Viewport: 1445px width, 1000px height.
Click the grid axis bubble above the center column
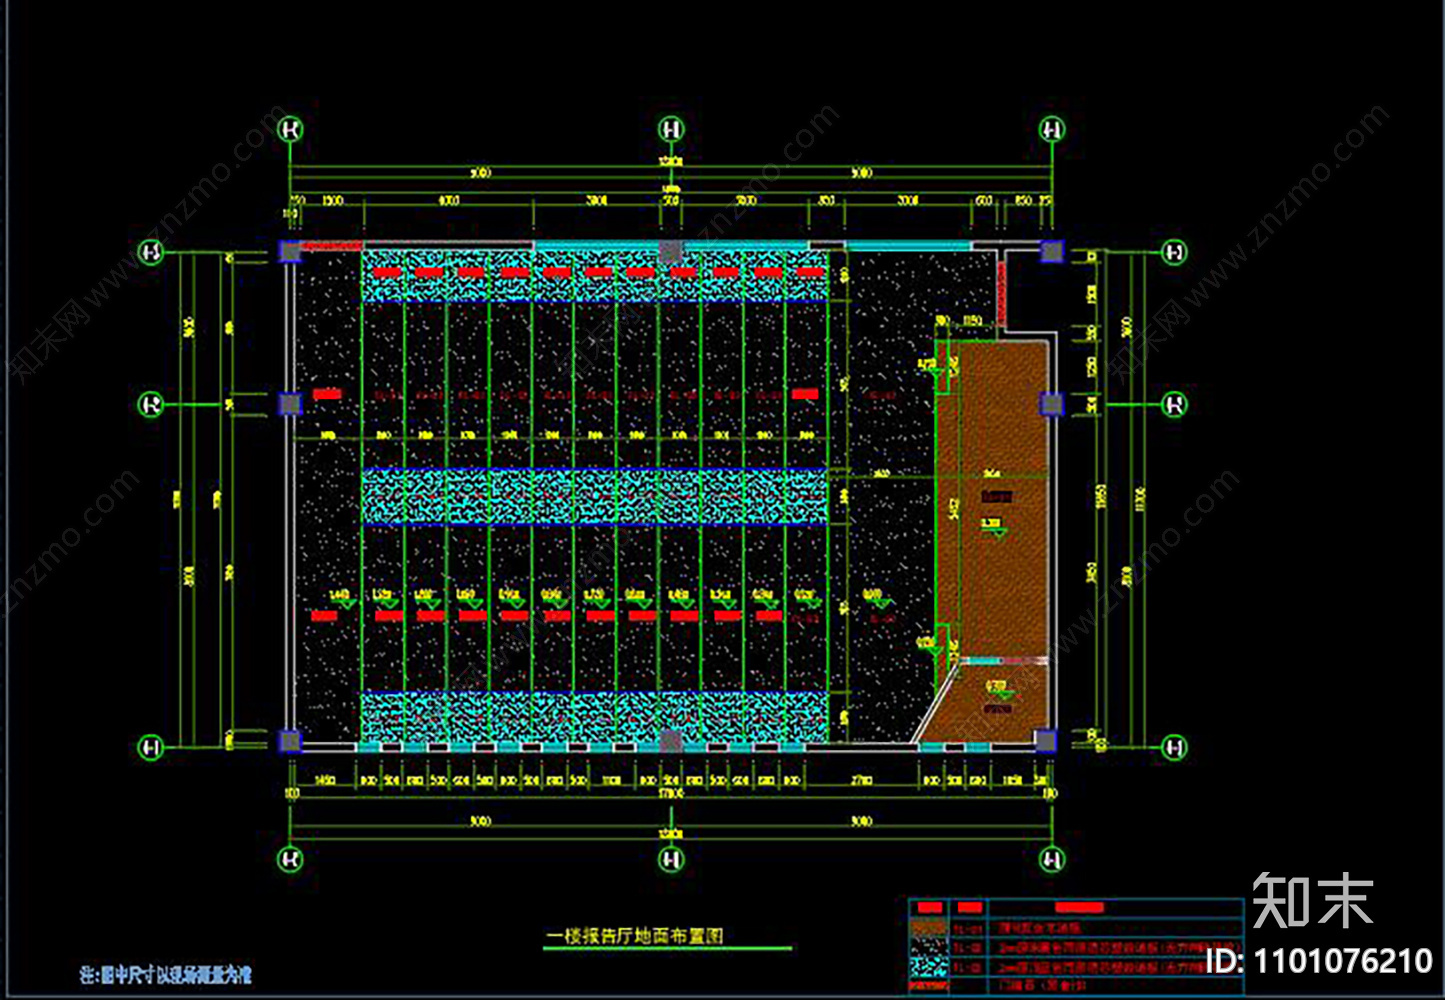click(x=671, y=129)
